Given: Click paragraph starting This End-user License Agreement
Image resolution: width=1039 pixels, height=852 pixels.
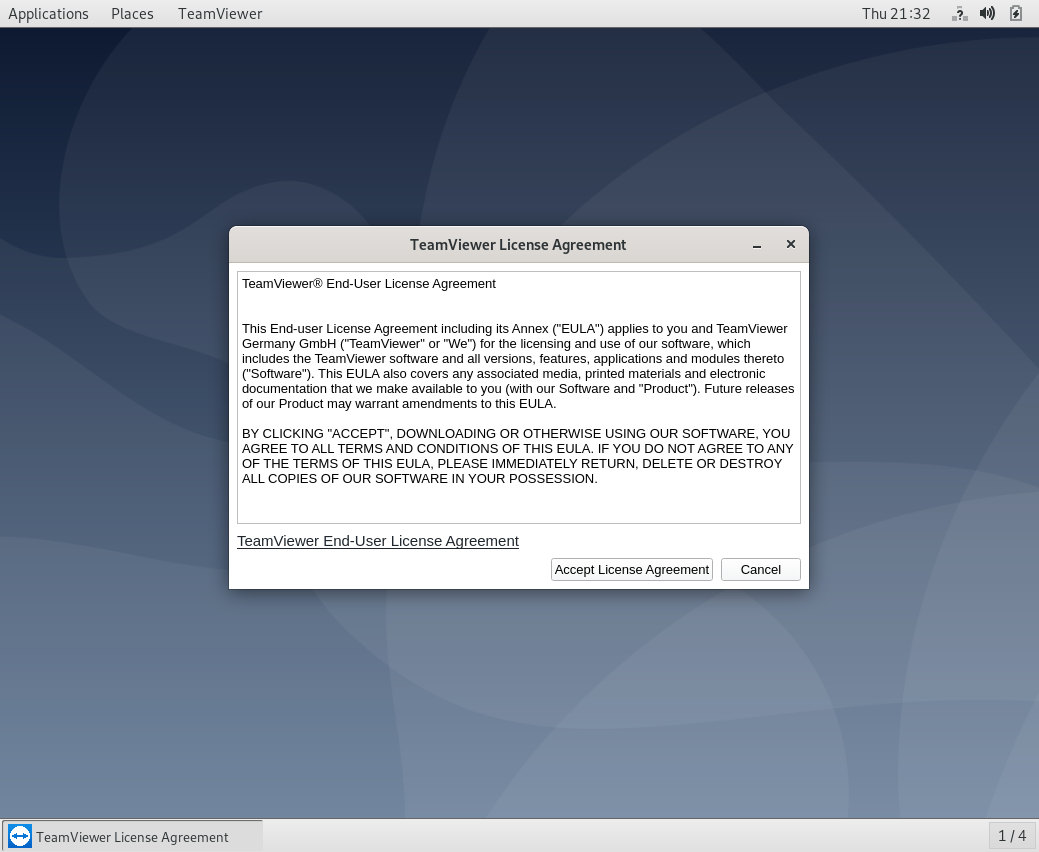Looking at the screenshot, I should [x=518, y=366].
